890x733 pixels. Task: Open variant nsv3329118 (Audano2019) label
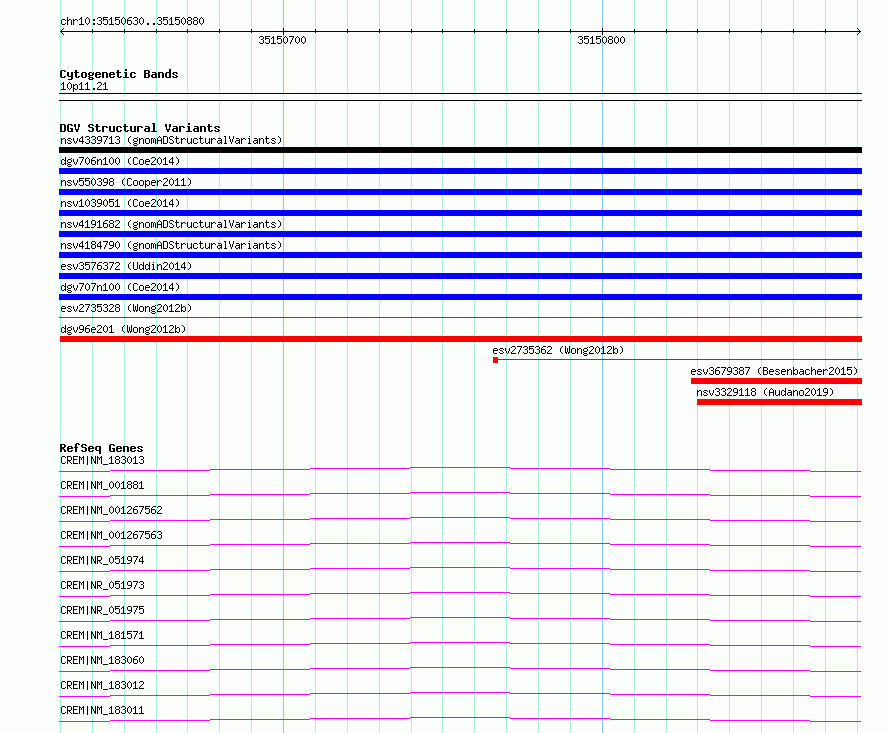tap(765, 392)
